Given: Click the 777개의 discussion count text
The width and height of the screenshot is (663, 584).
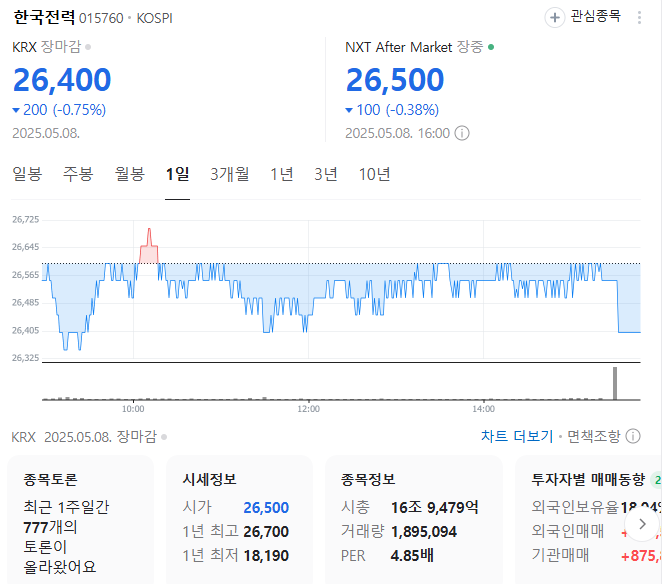Looking at the screenshot, I should 50,527.
